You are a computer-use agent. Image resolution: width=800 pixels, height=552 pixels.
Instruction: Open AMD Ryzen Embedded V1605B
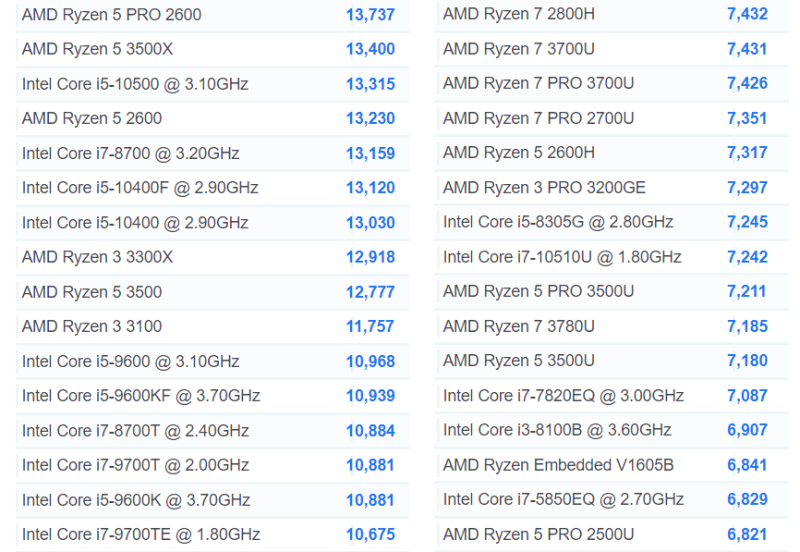[559, 465]
